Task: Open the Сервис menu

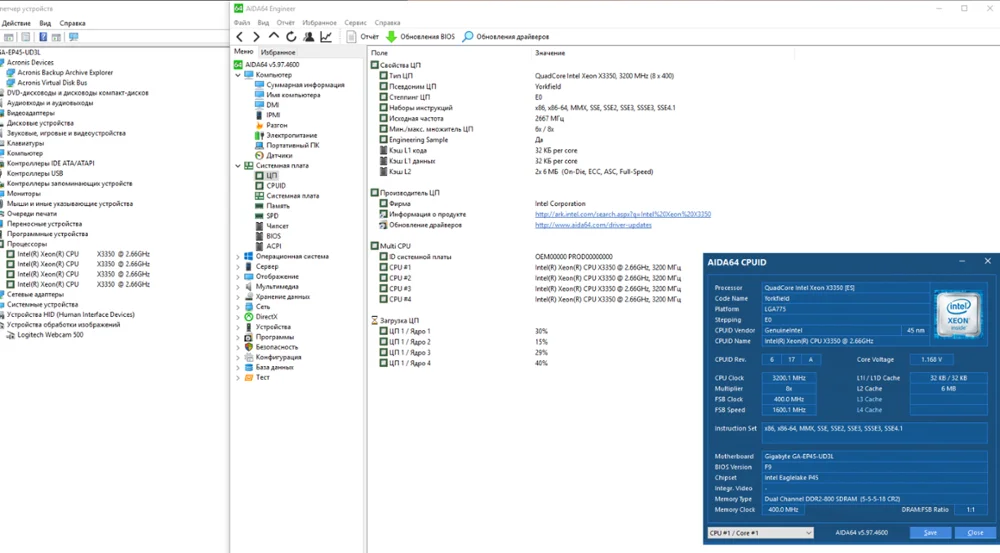Action: [x=355, y=23]
